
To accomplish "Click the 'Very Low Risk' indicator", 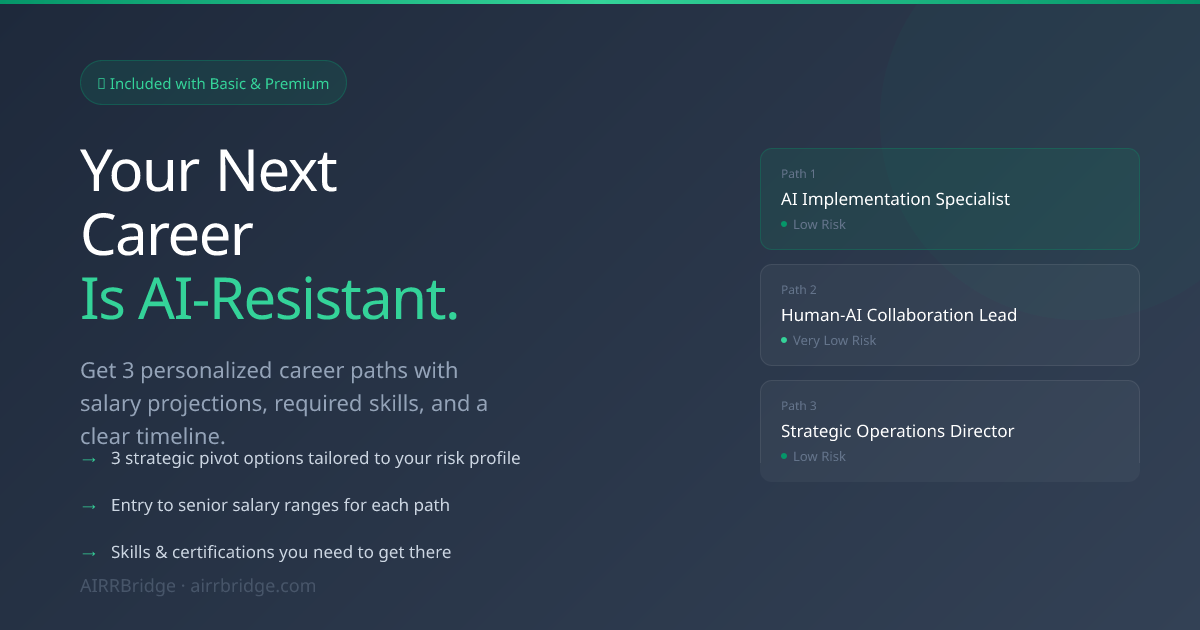I will click(x=834, y=341).
